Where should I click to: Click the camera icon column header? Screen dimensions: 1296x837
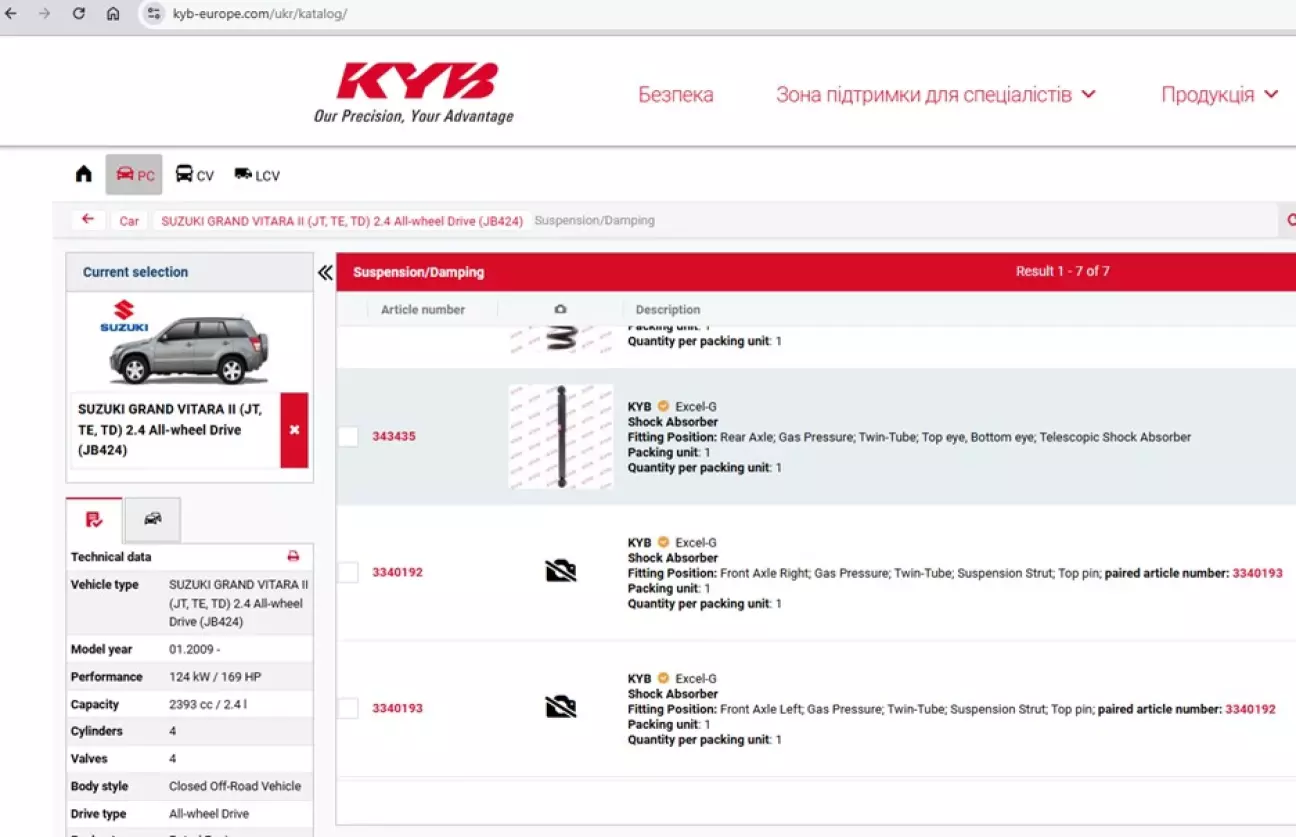560,310
